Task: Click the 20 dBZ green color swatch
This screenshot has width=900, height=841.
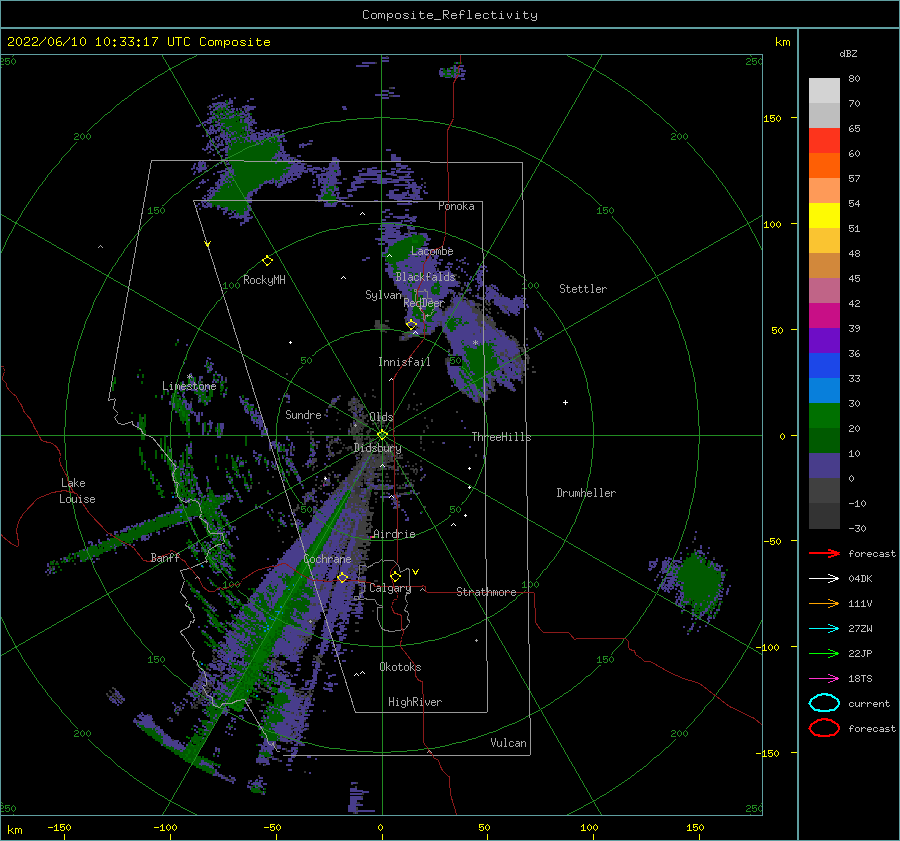Action: coord(824,416)
